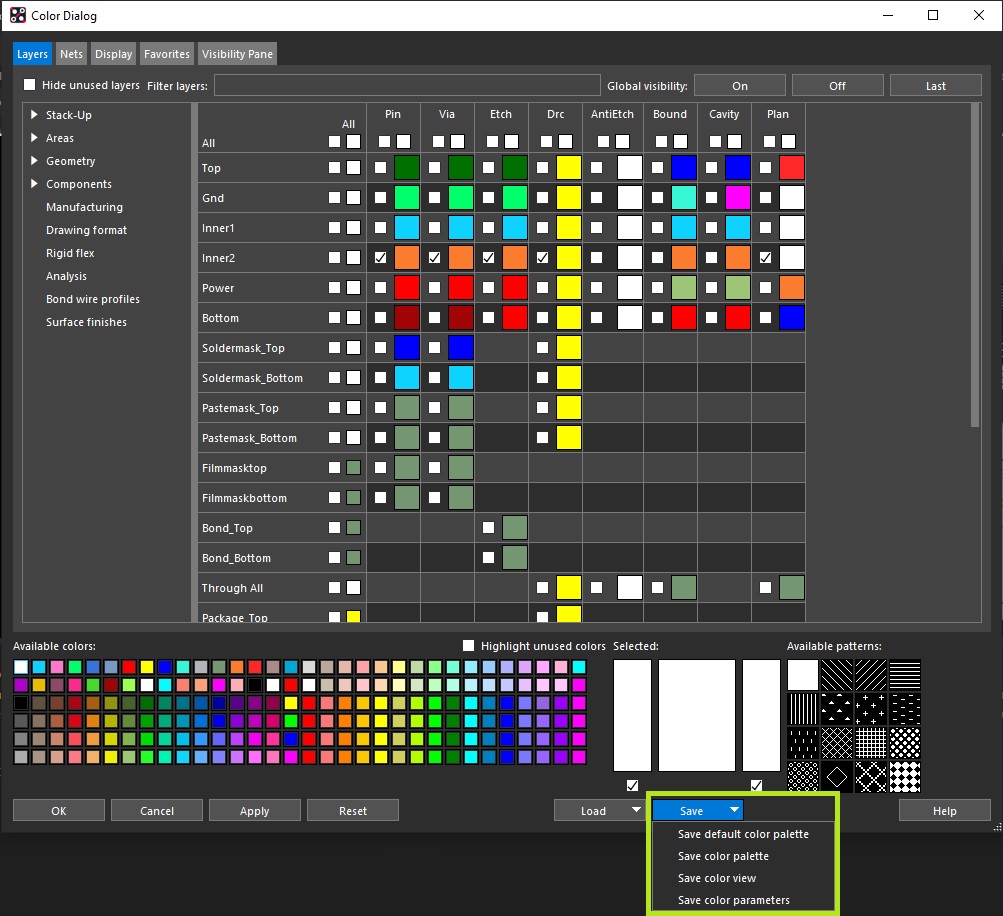Select the diamond outline pattern
This screenshot has height=916, width=1003.
(837, 776)
